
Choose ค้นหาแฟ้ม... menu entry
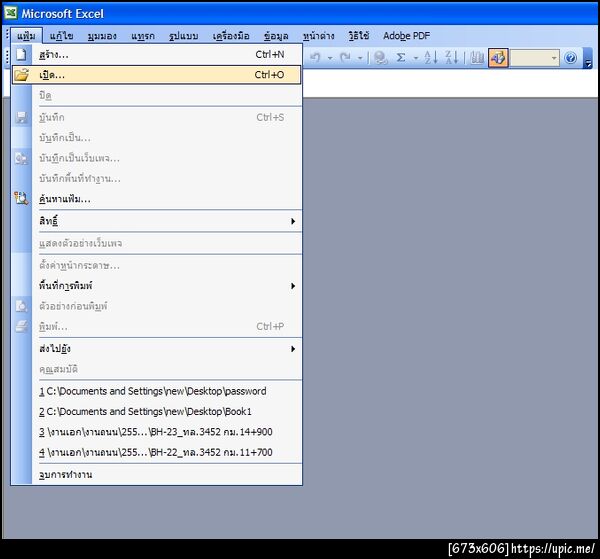click(x=157, y=199)
